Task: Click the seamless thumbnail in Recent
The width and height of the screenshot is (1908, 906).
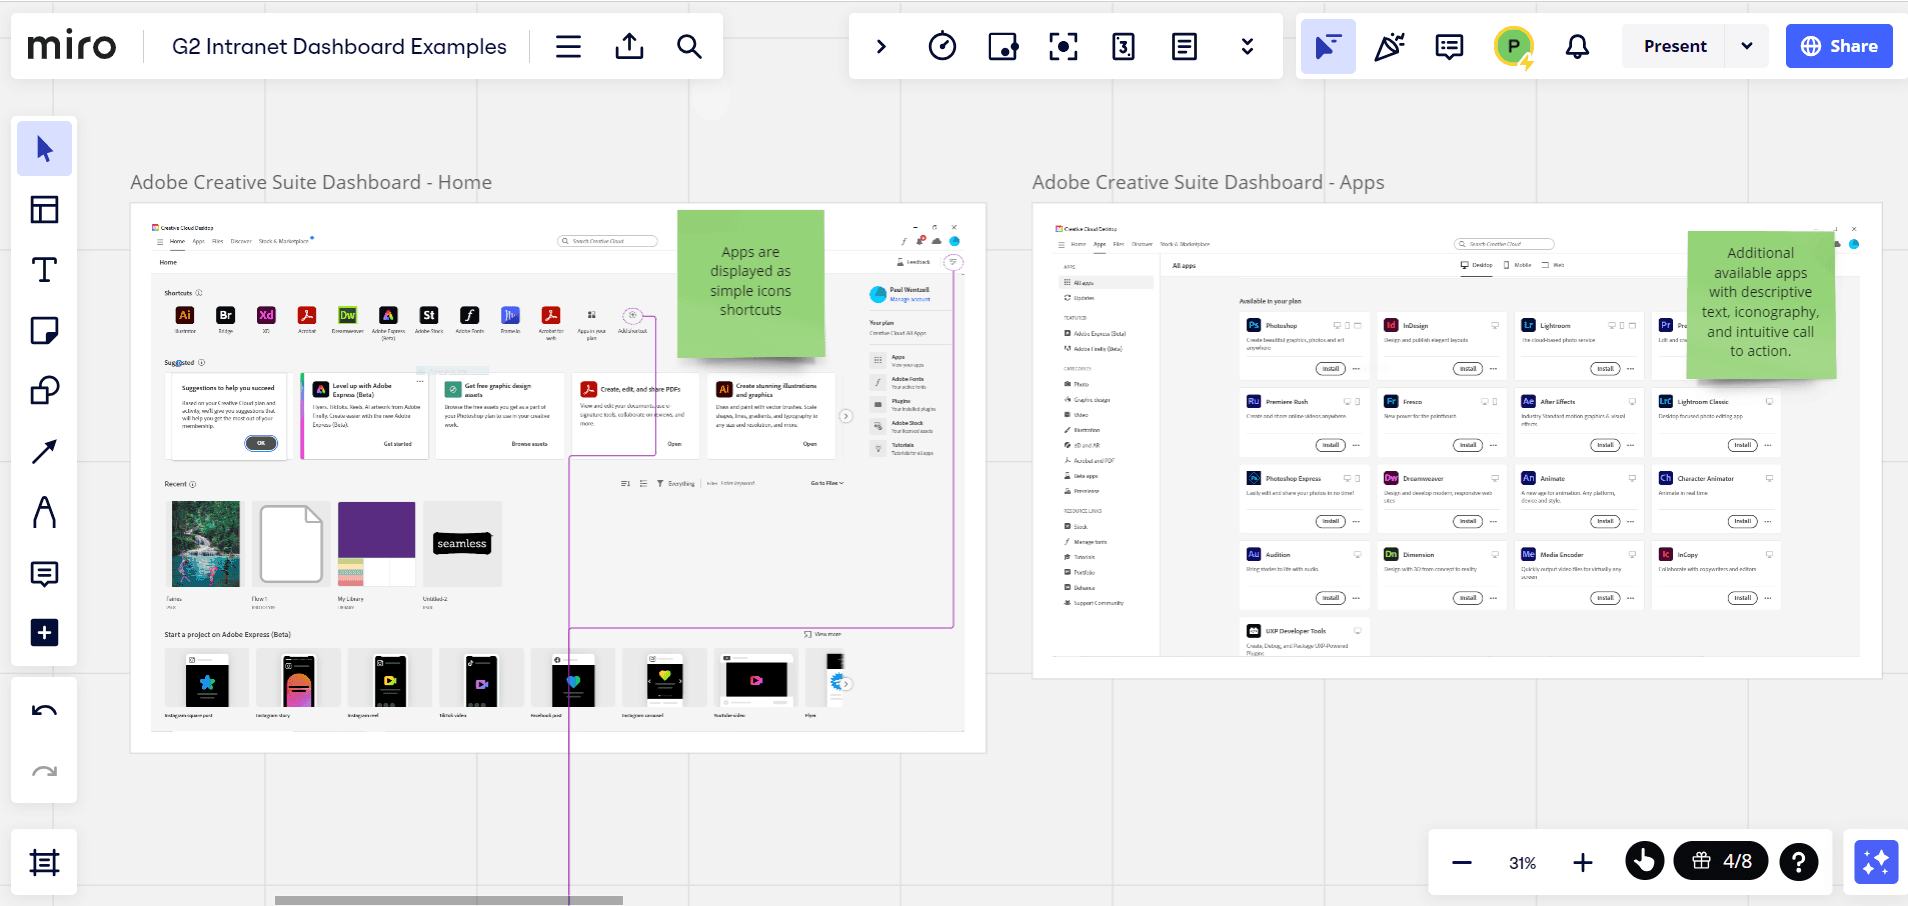Action: [462, 543]
